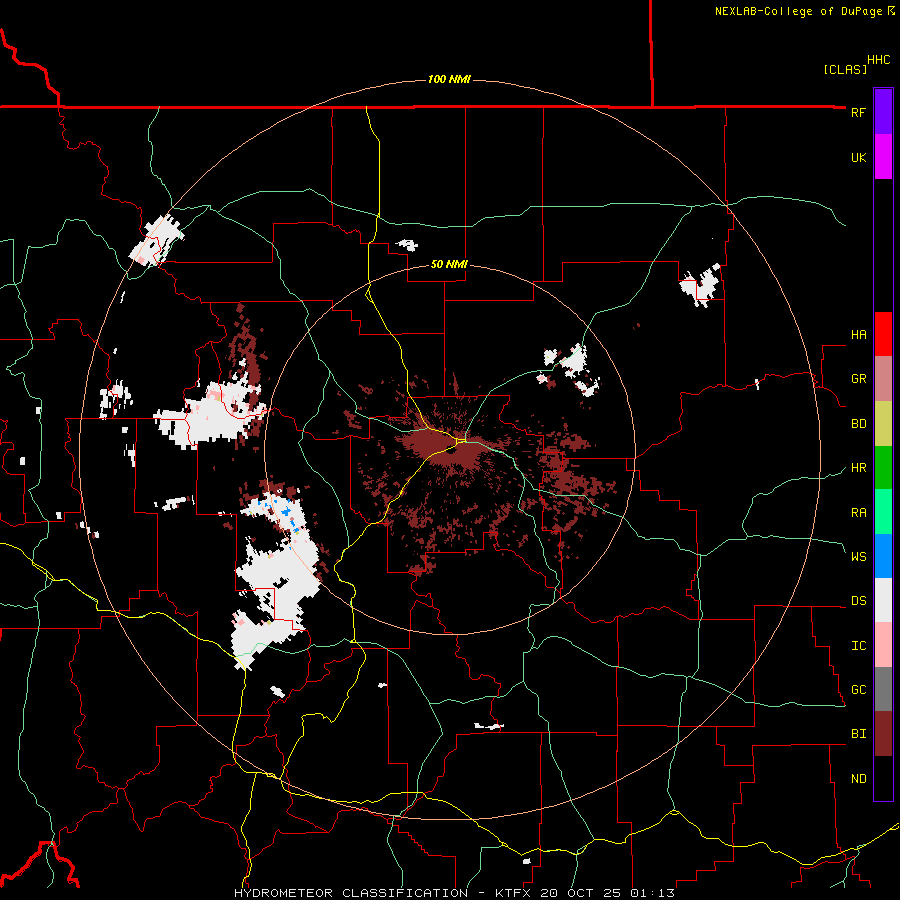
Task: Click the 100 NMI range ring label
Action: click(449, 79)
